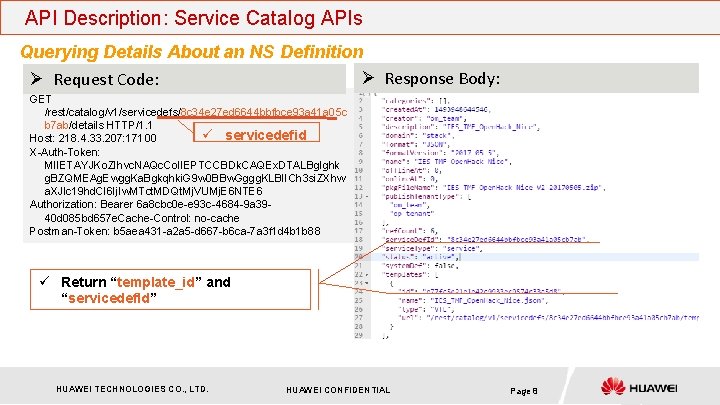Click the 'createdAt' line in response body
The image size is (720, 405).
pos(436,109)
